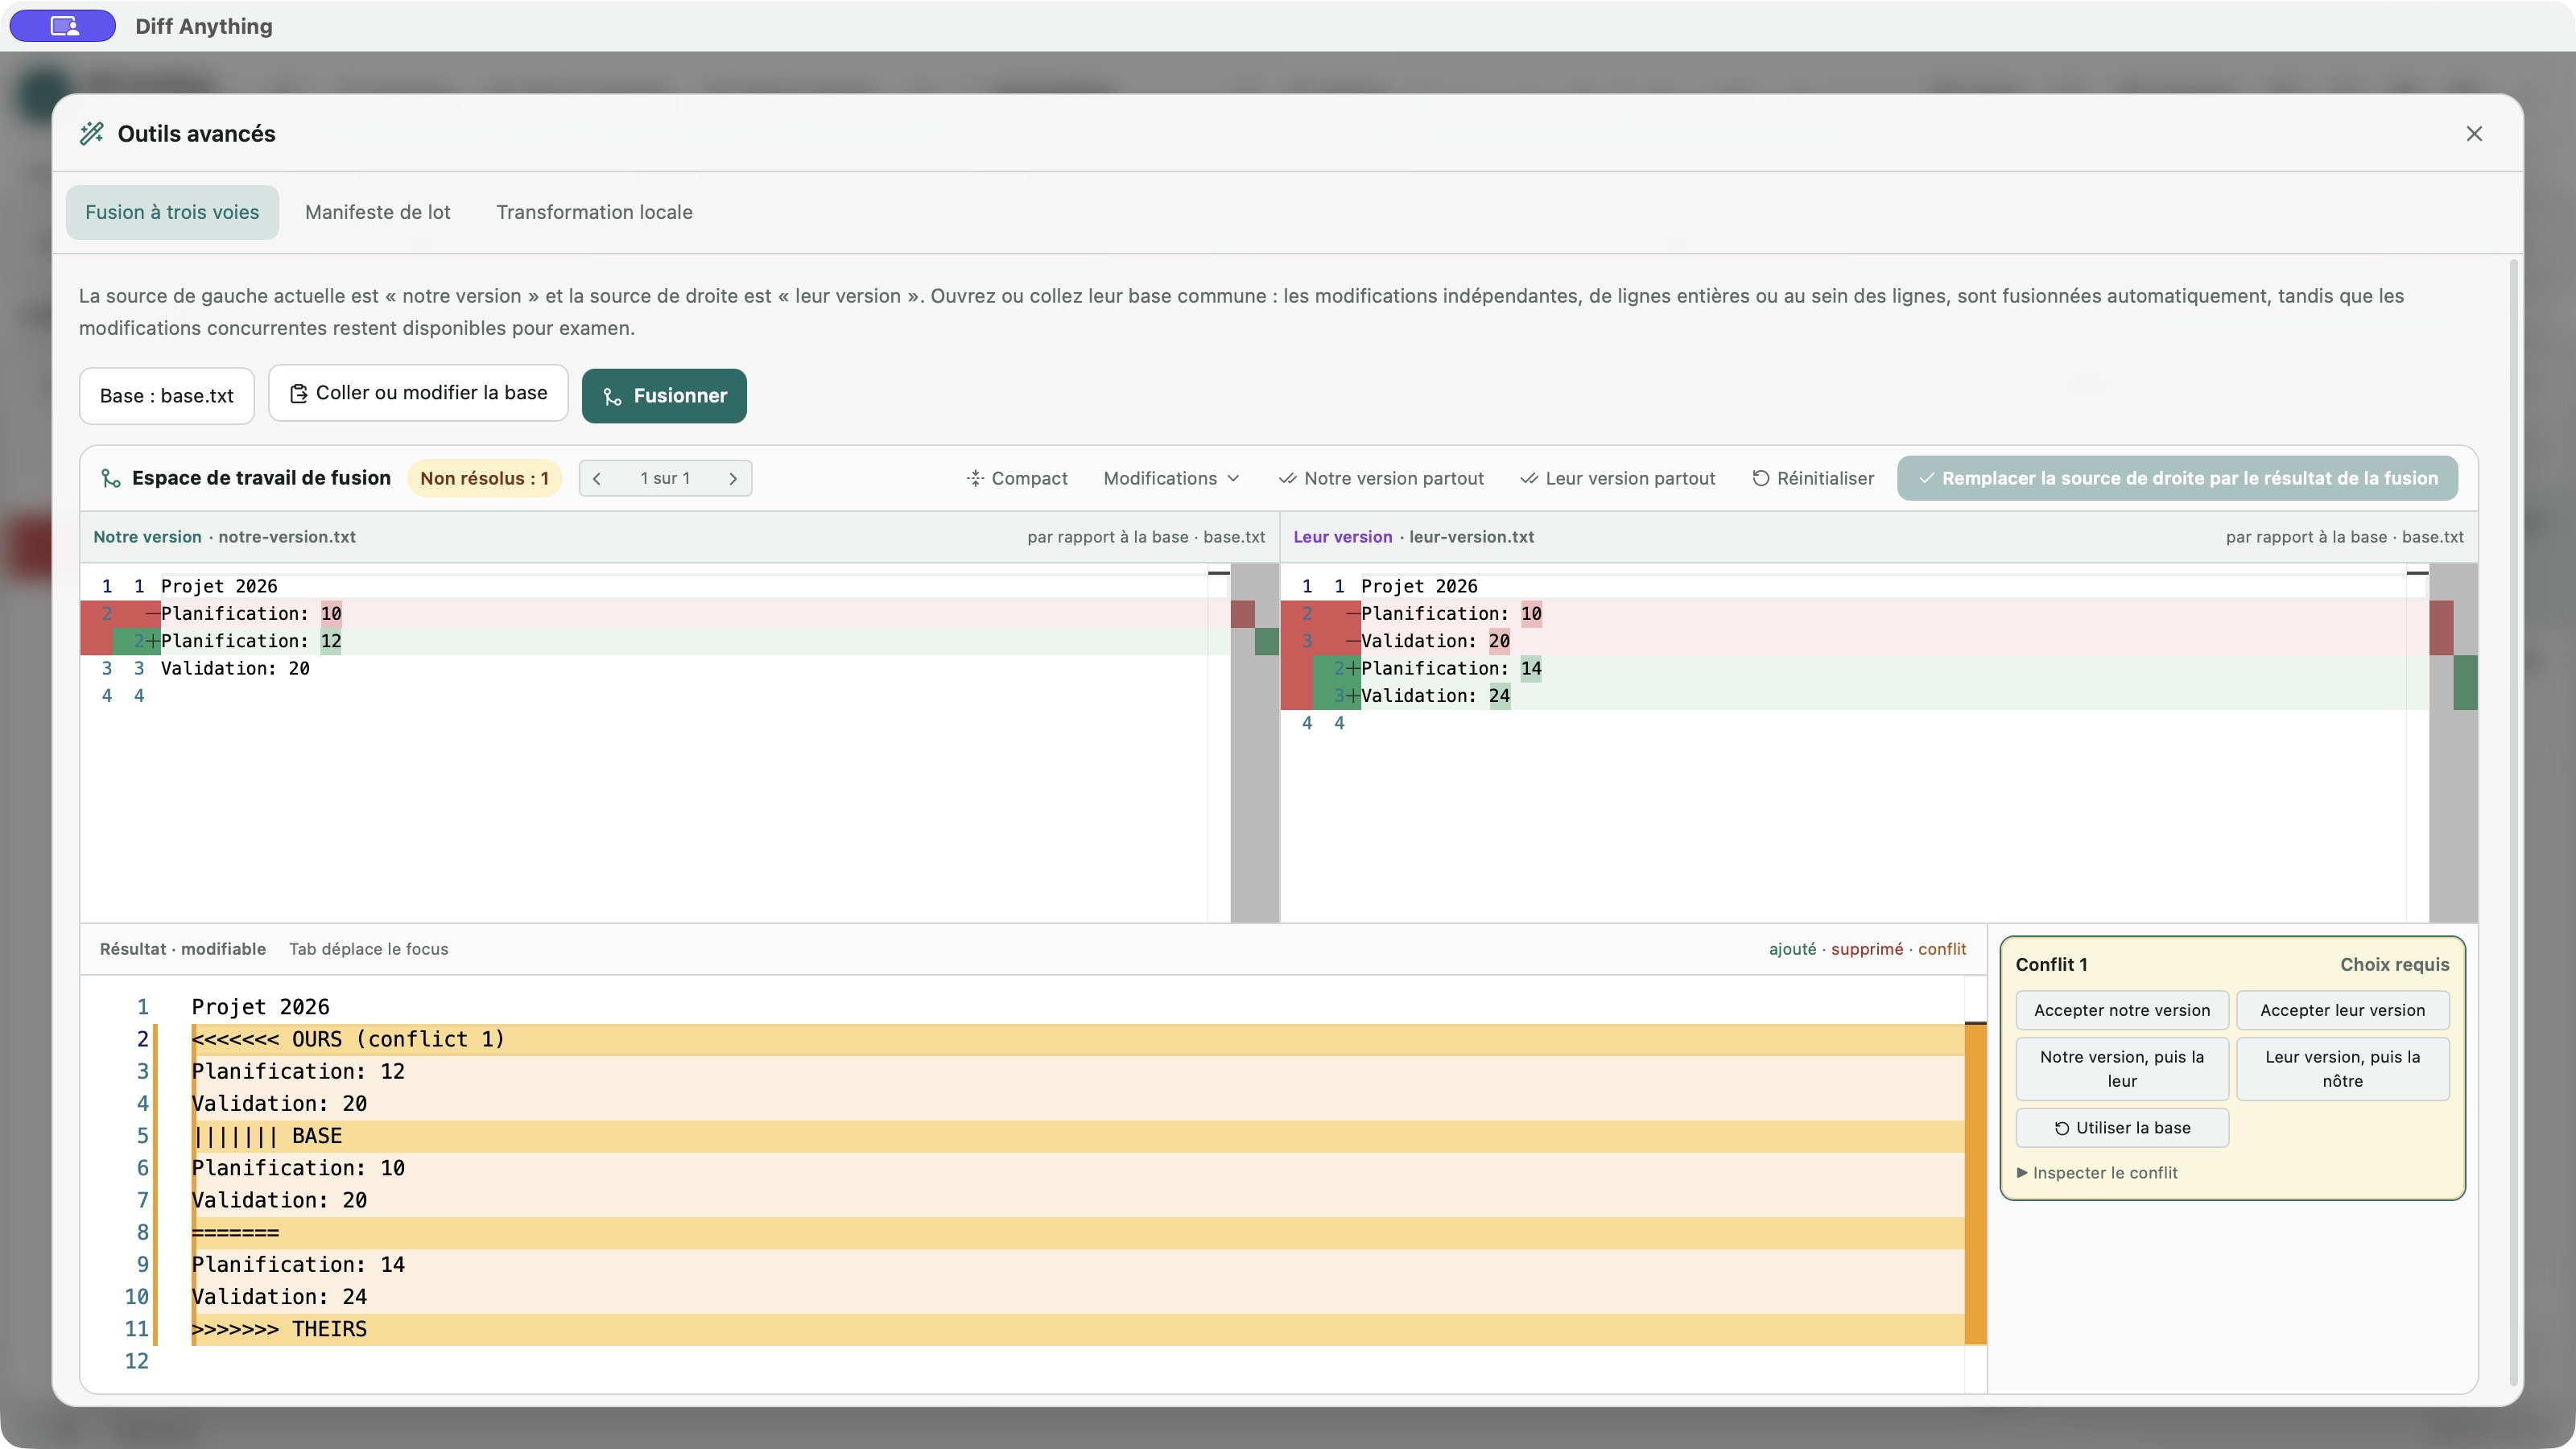Click the Base : base.txt button

(x=167, y=396)
